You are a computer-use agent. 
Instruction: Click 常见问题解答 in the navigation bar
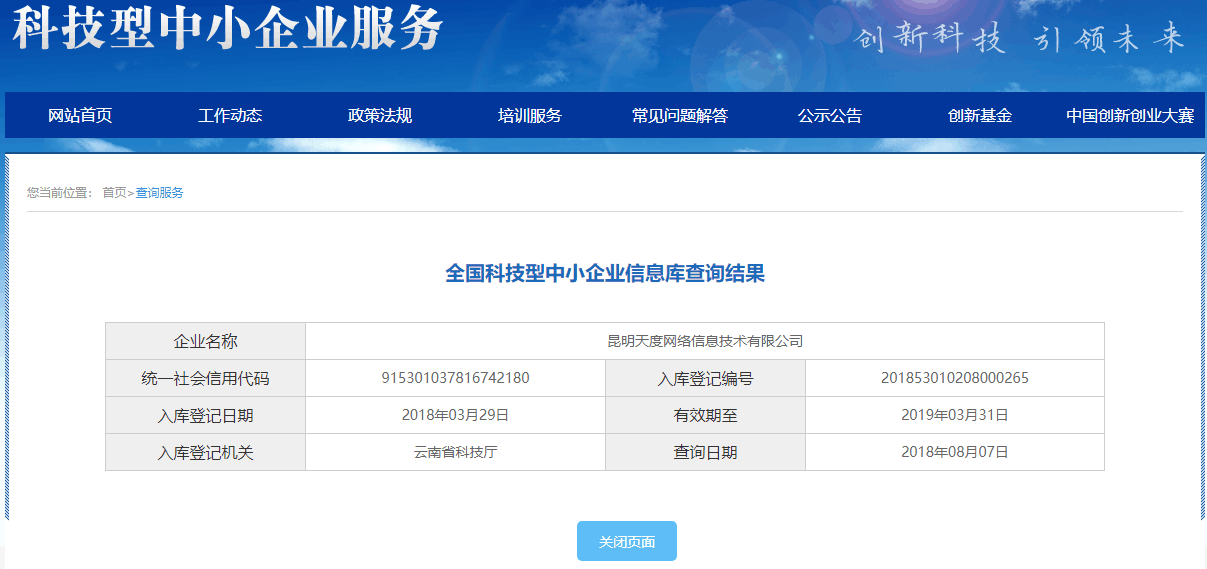680,115
